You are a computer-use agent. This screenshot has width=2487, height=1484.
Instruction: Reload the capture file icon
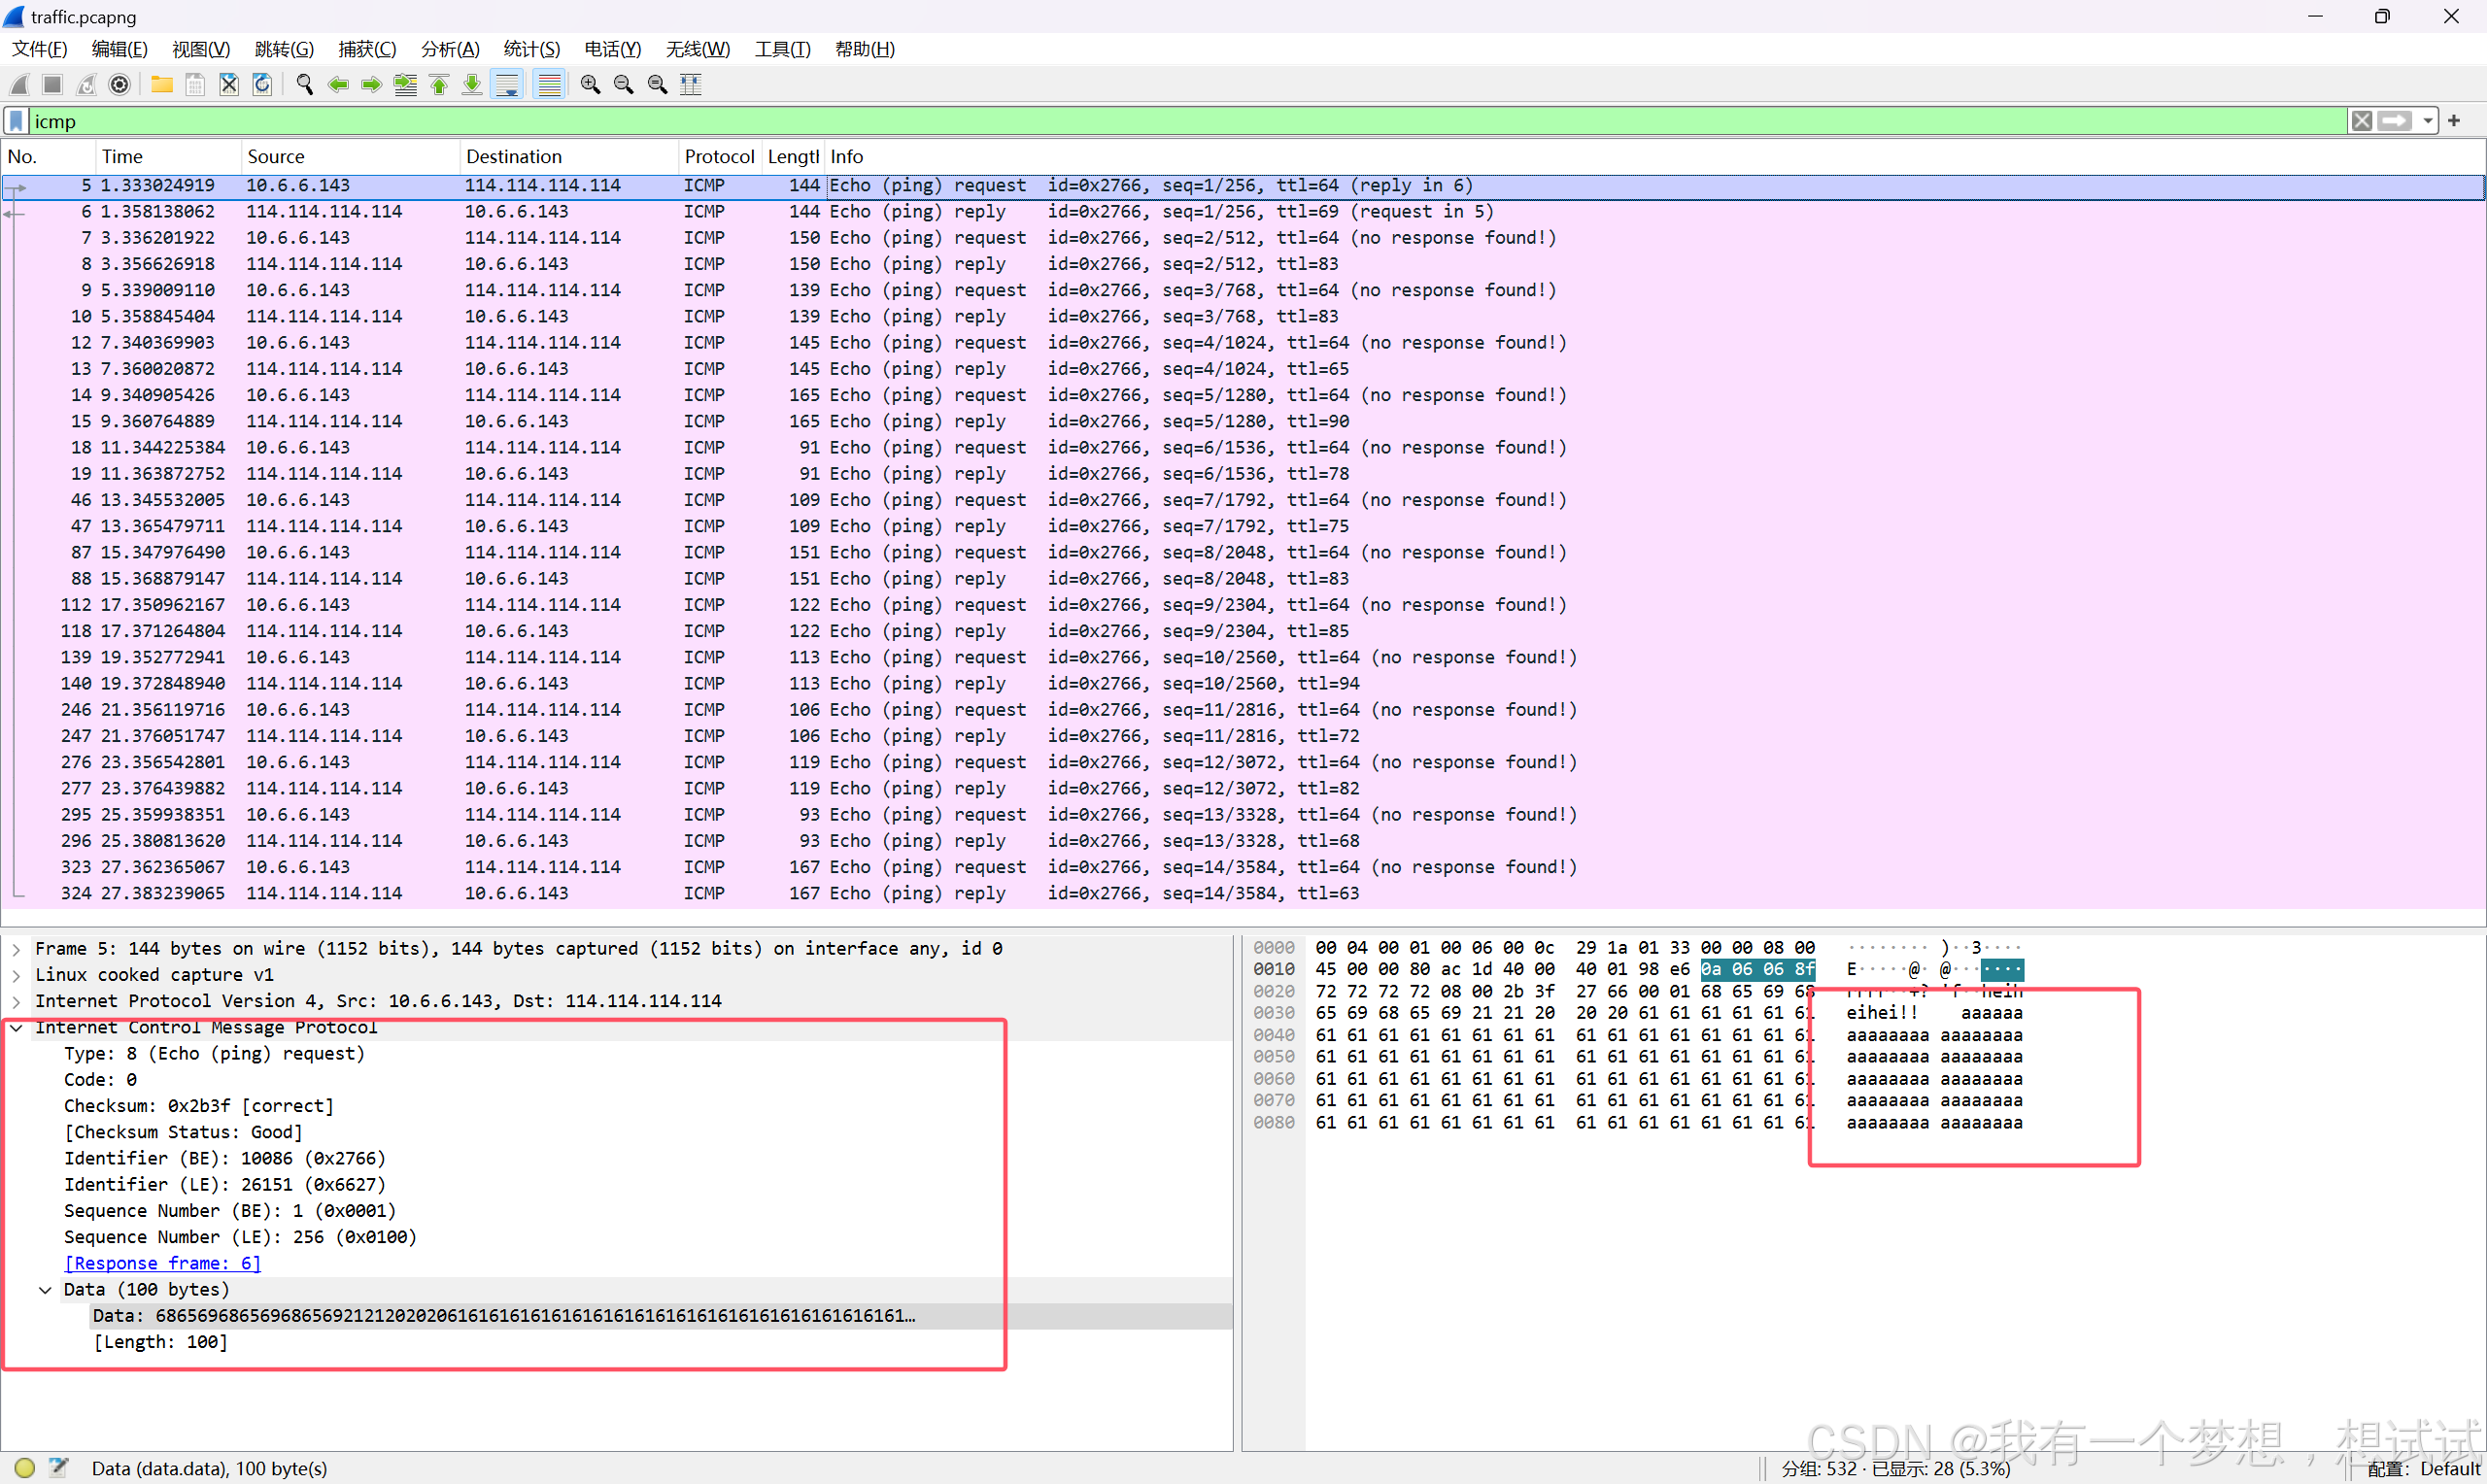tap(262, 85)
